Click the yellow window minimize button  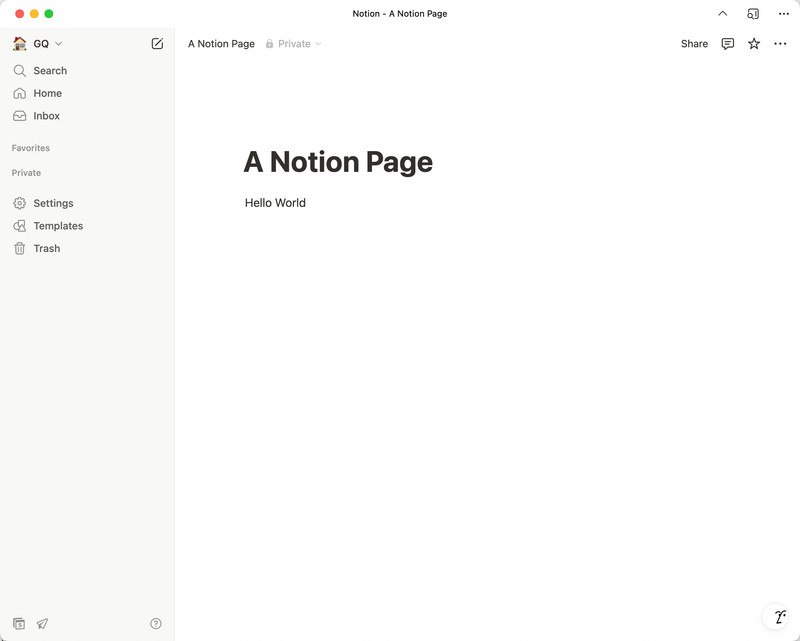pyautogui.click(x=34, y=14)
